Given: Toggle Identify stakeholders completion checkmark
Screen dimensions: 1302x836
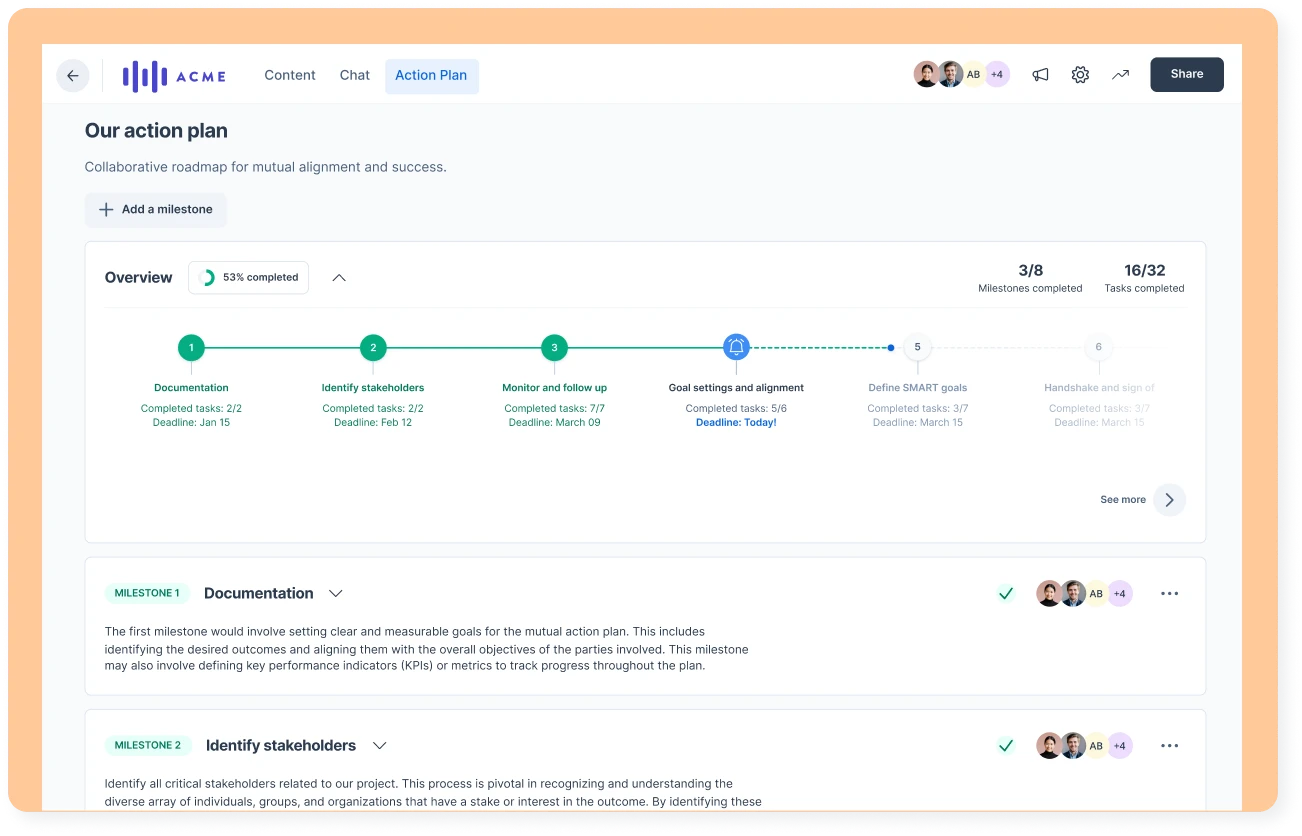Looking at the screenshot, I should point(1007,745).
